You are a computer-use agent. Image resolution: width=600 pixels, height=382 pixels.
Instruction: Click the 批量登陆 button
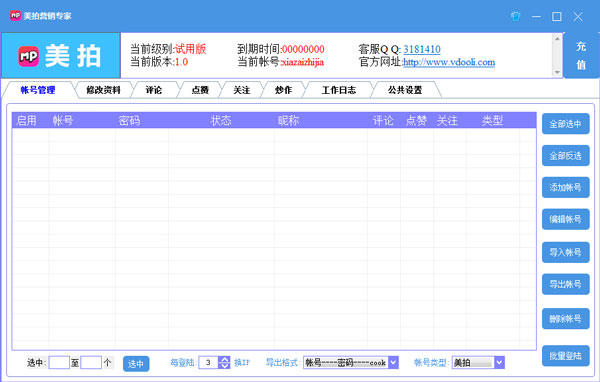[566, 356]
